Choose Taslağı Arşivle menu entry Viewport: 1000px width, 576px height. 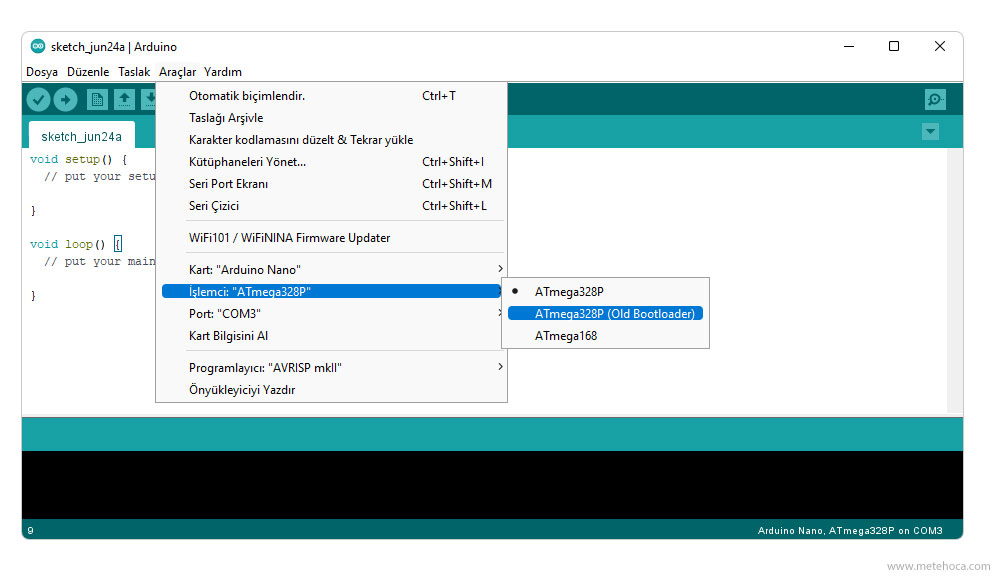tap(332, 118)
